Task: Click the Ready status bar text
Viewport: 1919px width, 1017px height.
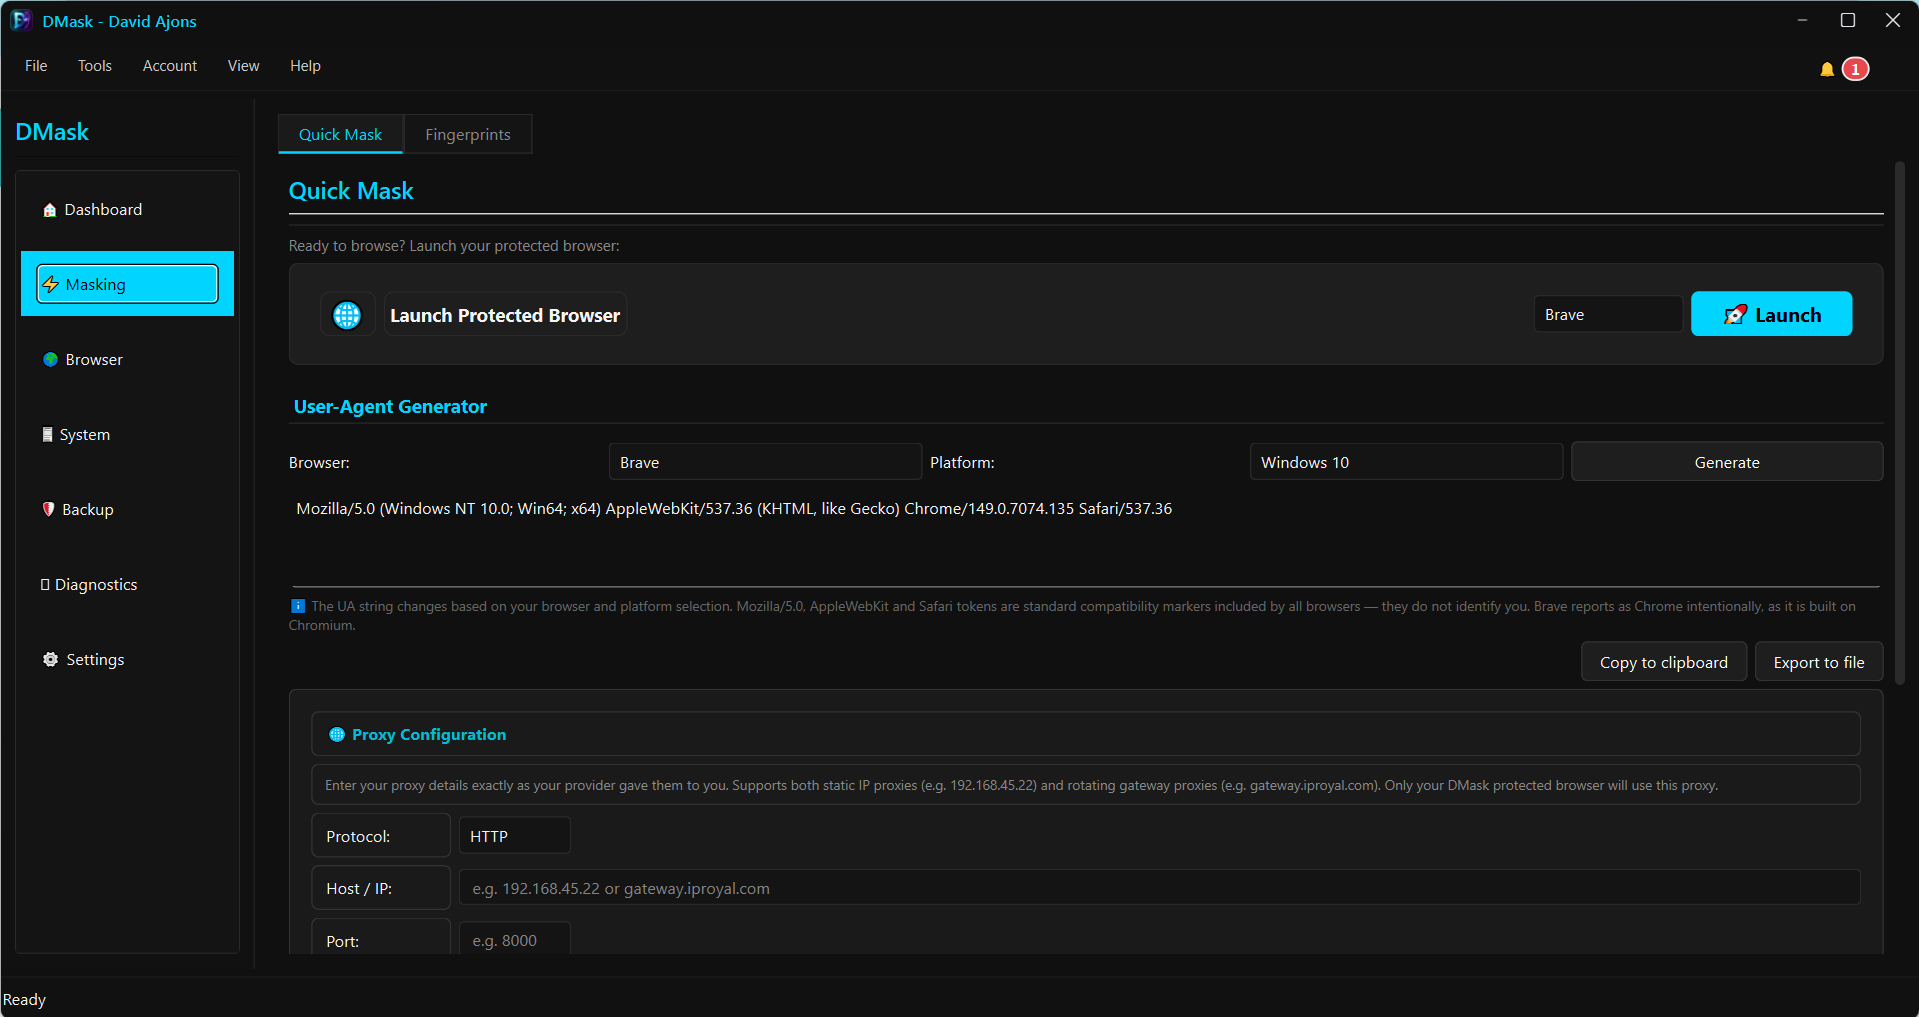Action: pos(24,1000)
